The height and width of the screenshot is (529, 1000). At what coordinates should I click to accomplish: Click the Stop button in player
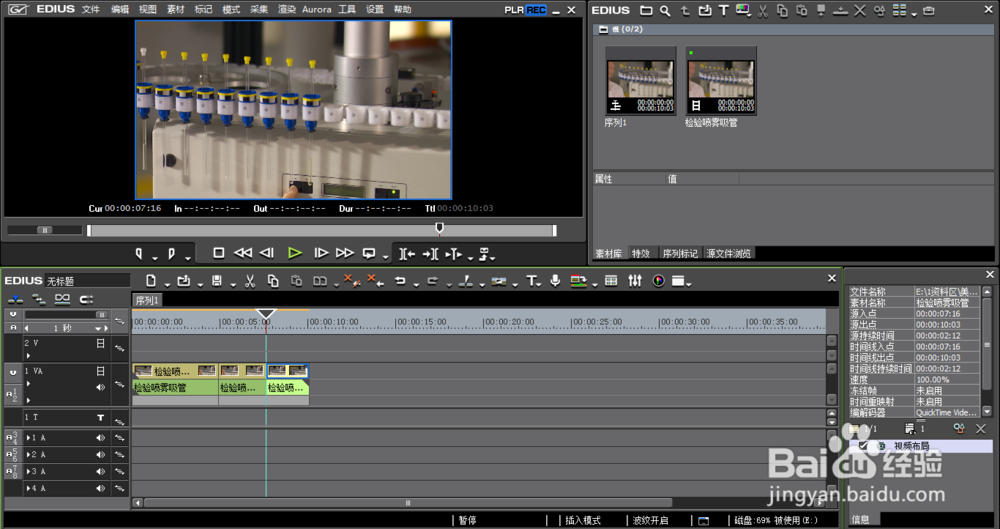pos(219,253)
